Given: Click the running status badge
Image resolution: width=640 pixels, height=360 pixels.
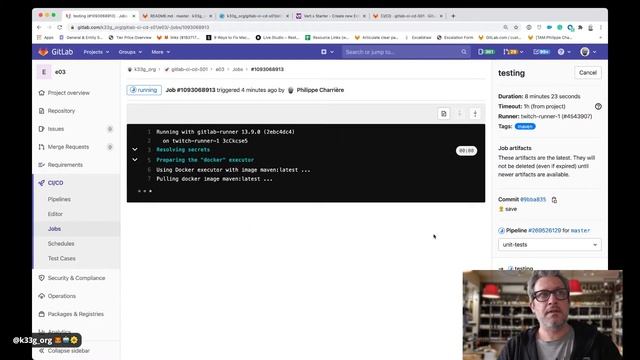Looking at the screenshot, I should coord(144,90).
